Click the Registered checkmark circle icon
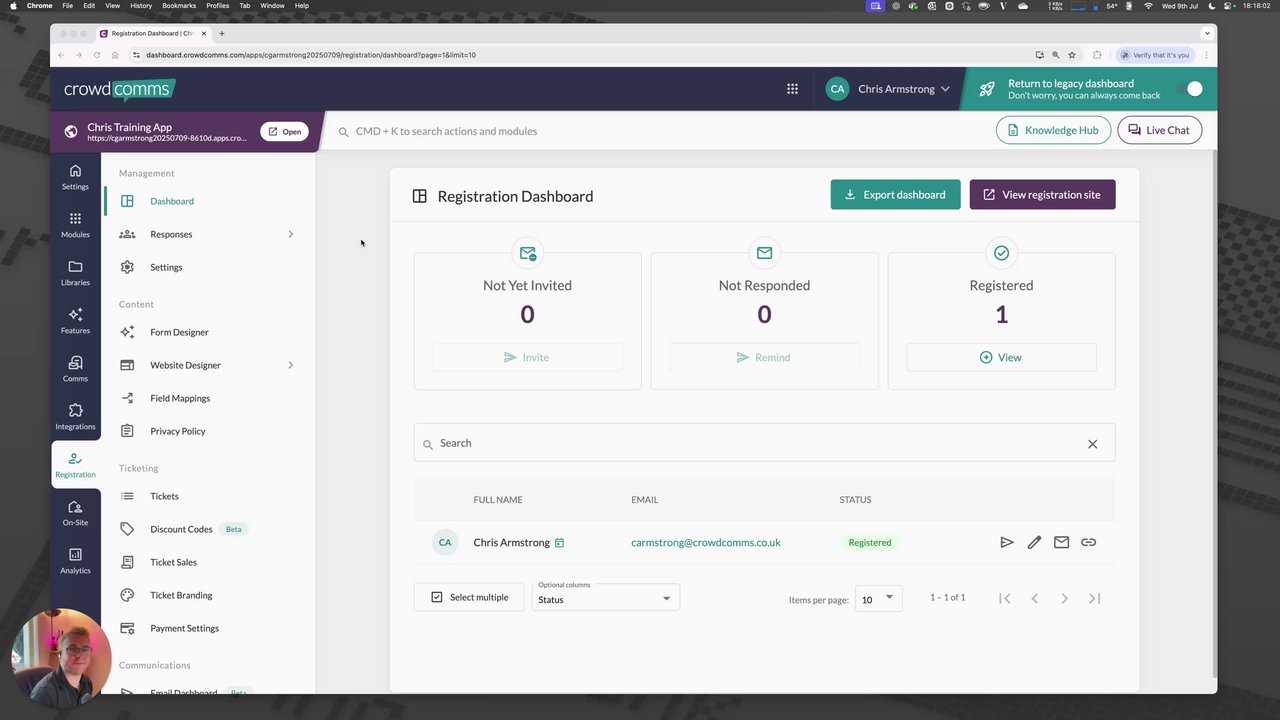The width and height of the screenshot is (1280, 720). [x=1001, y=253]
